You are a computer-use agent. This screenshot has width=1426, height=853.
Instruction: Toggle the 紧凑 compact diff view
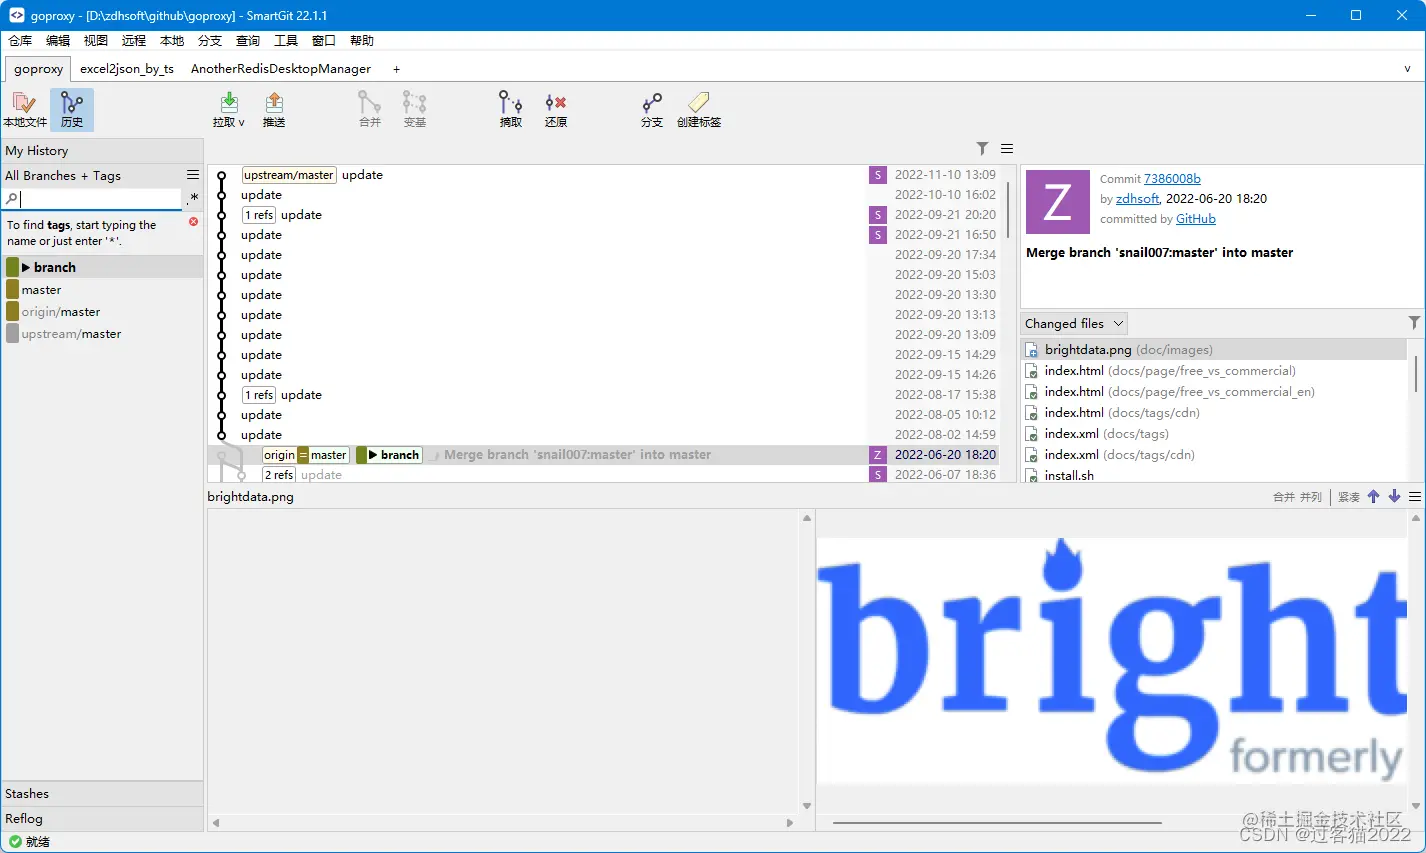(x=1349, y=497)
